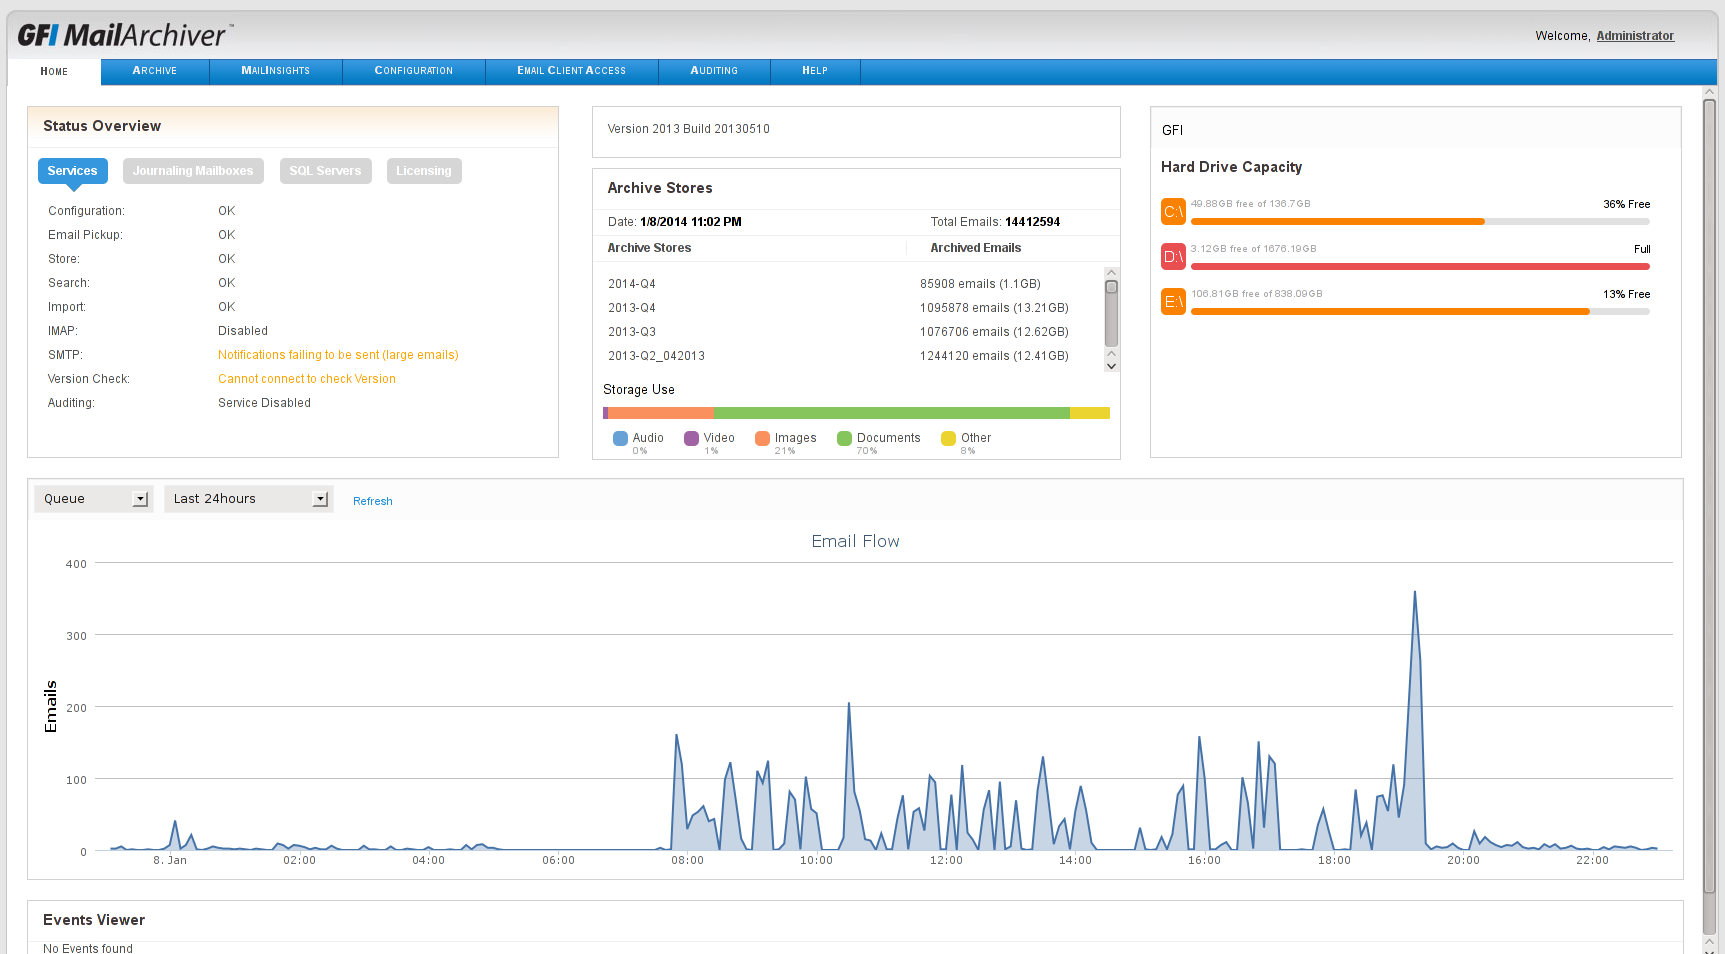Viewport: 1725px width, 954px height.
Task: Open the Last 24hours time range dropdown
Action: pyautogui.click(x=249, y=499)
